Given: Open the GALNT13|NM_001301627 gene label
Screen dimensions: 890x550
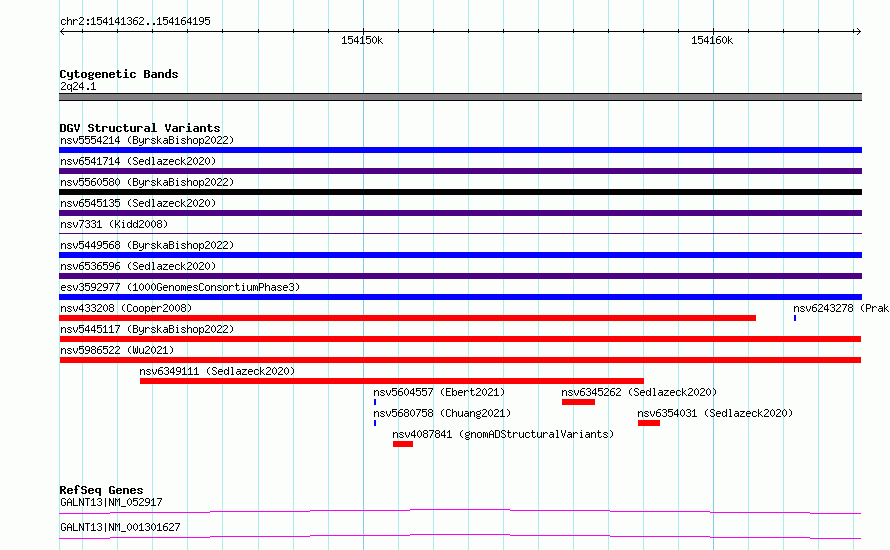Looking at the screenshot, I should click(120, 527).
